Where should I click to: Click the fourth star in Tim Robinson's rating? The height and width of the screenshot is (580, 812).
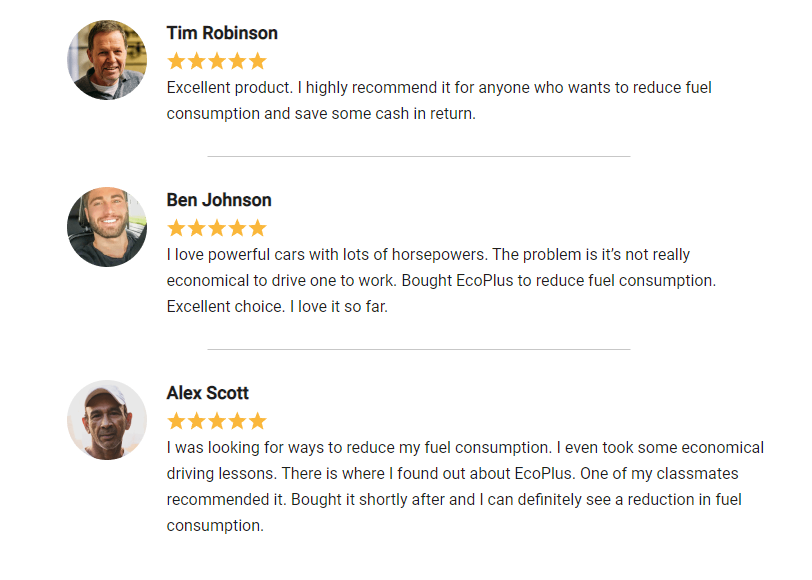point(237,61)
